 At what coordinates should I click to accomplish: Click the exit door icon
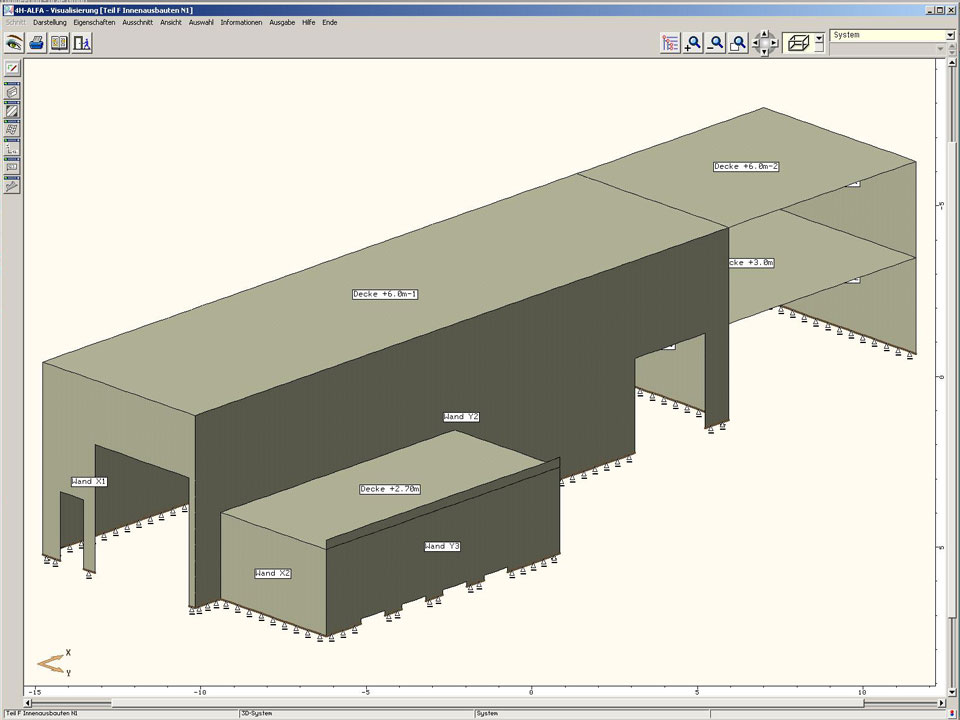[82, 43]
